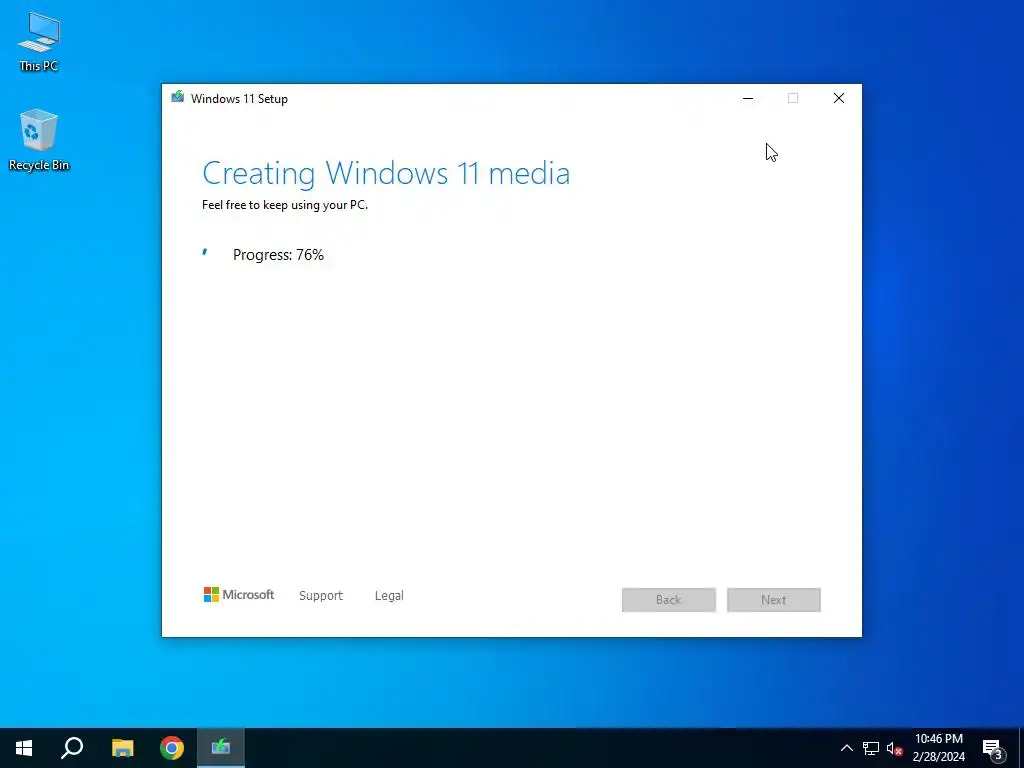Close the Windows 11 Setup window

click(x=839, y=98)
